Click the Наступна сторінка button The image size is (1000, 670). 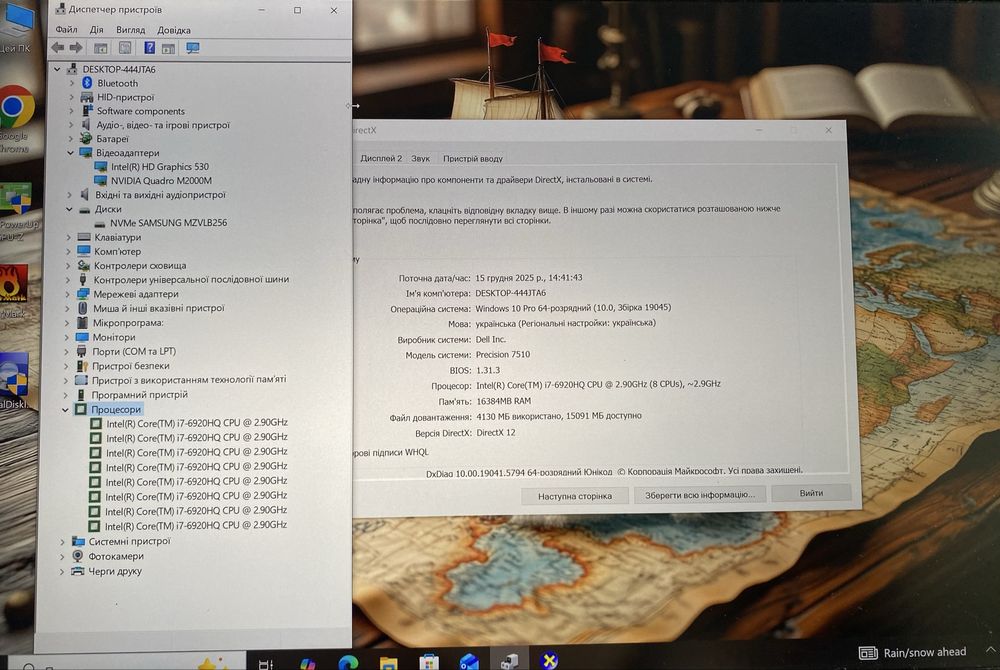[x=575, y=496]
